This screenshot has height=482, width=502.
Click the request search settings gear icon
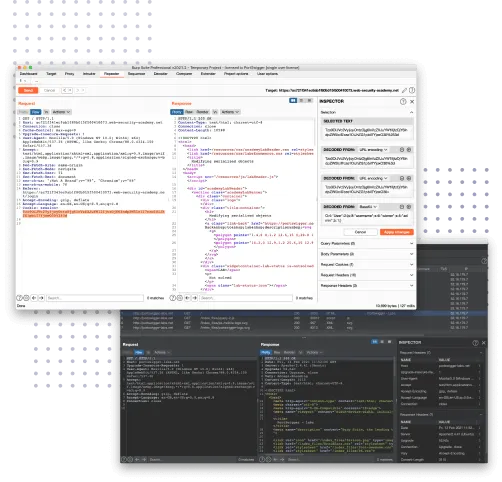26,298
